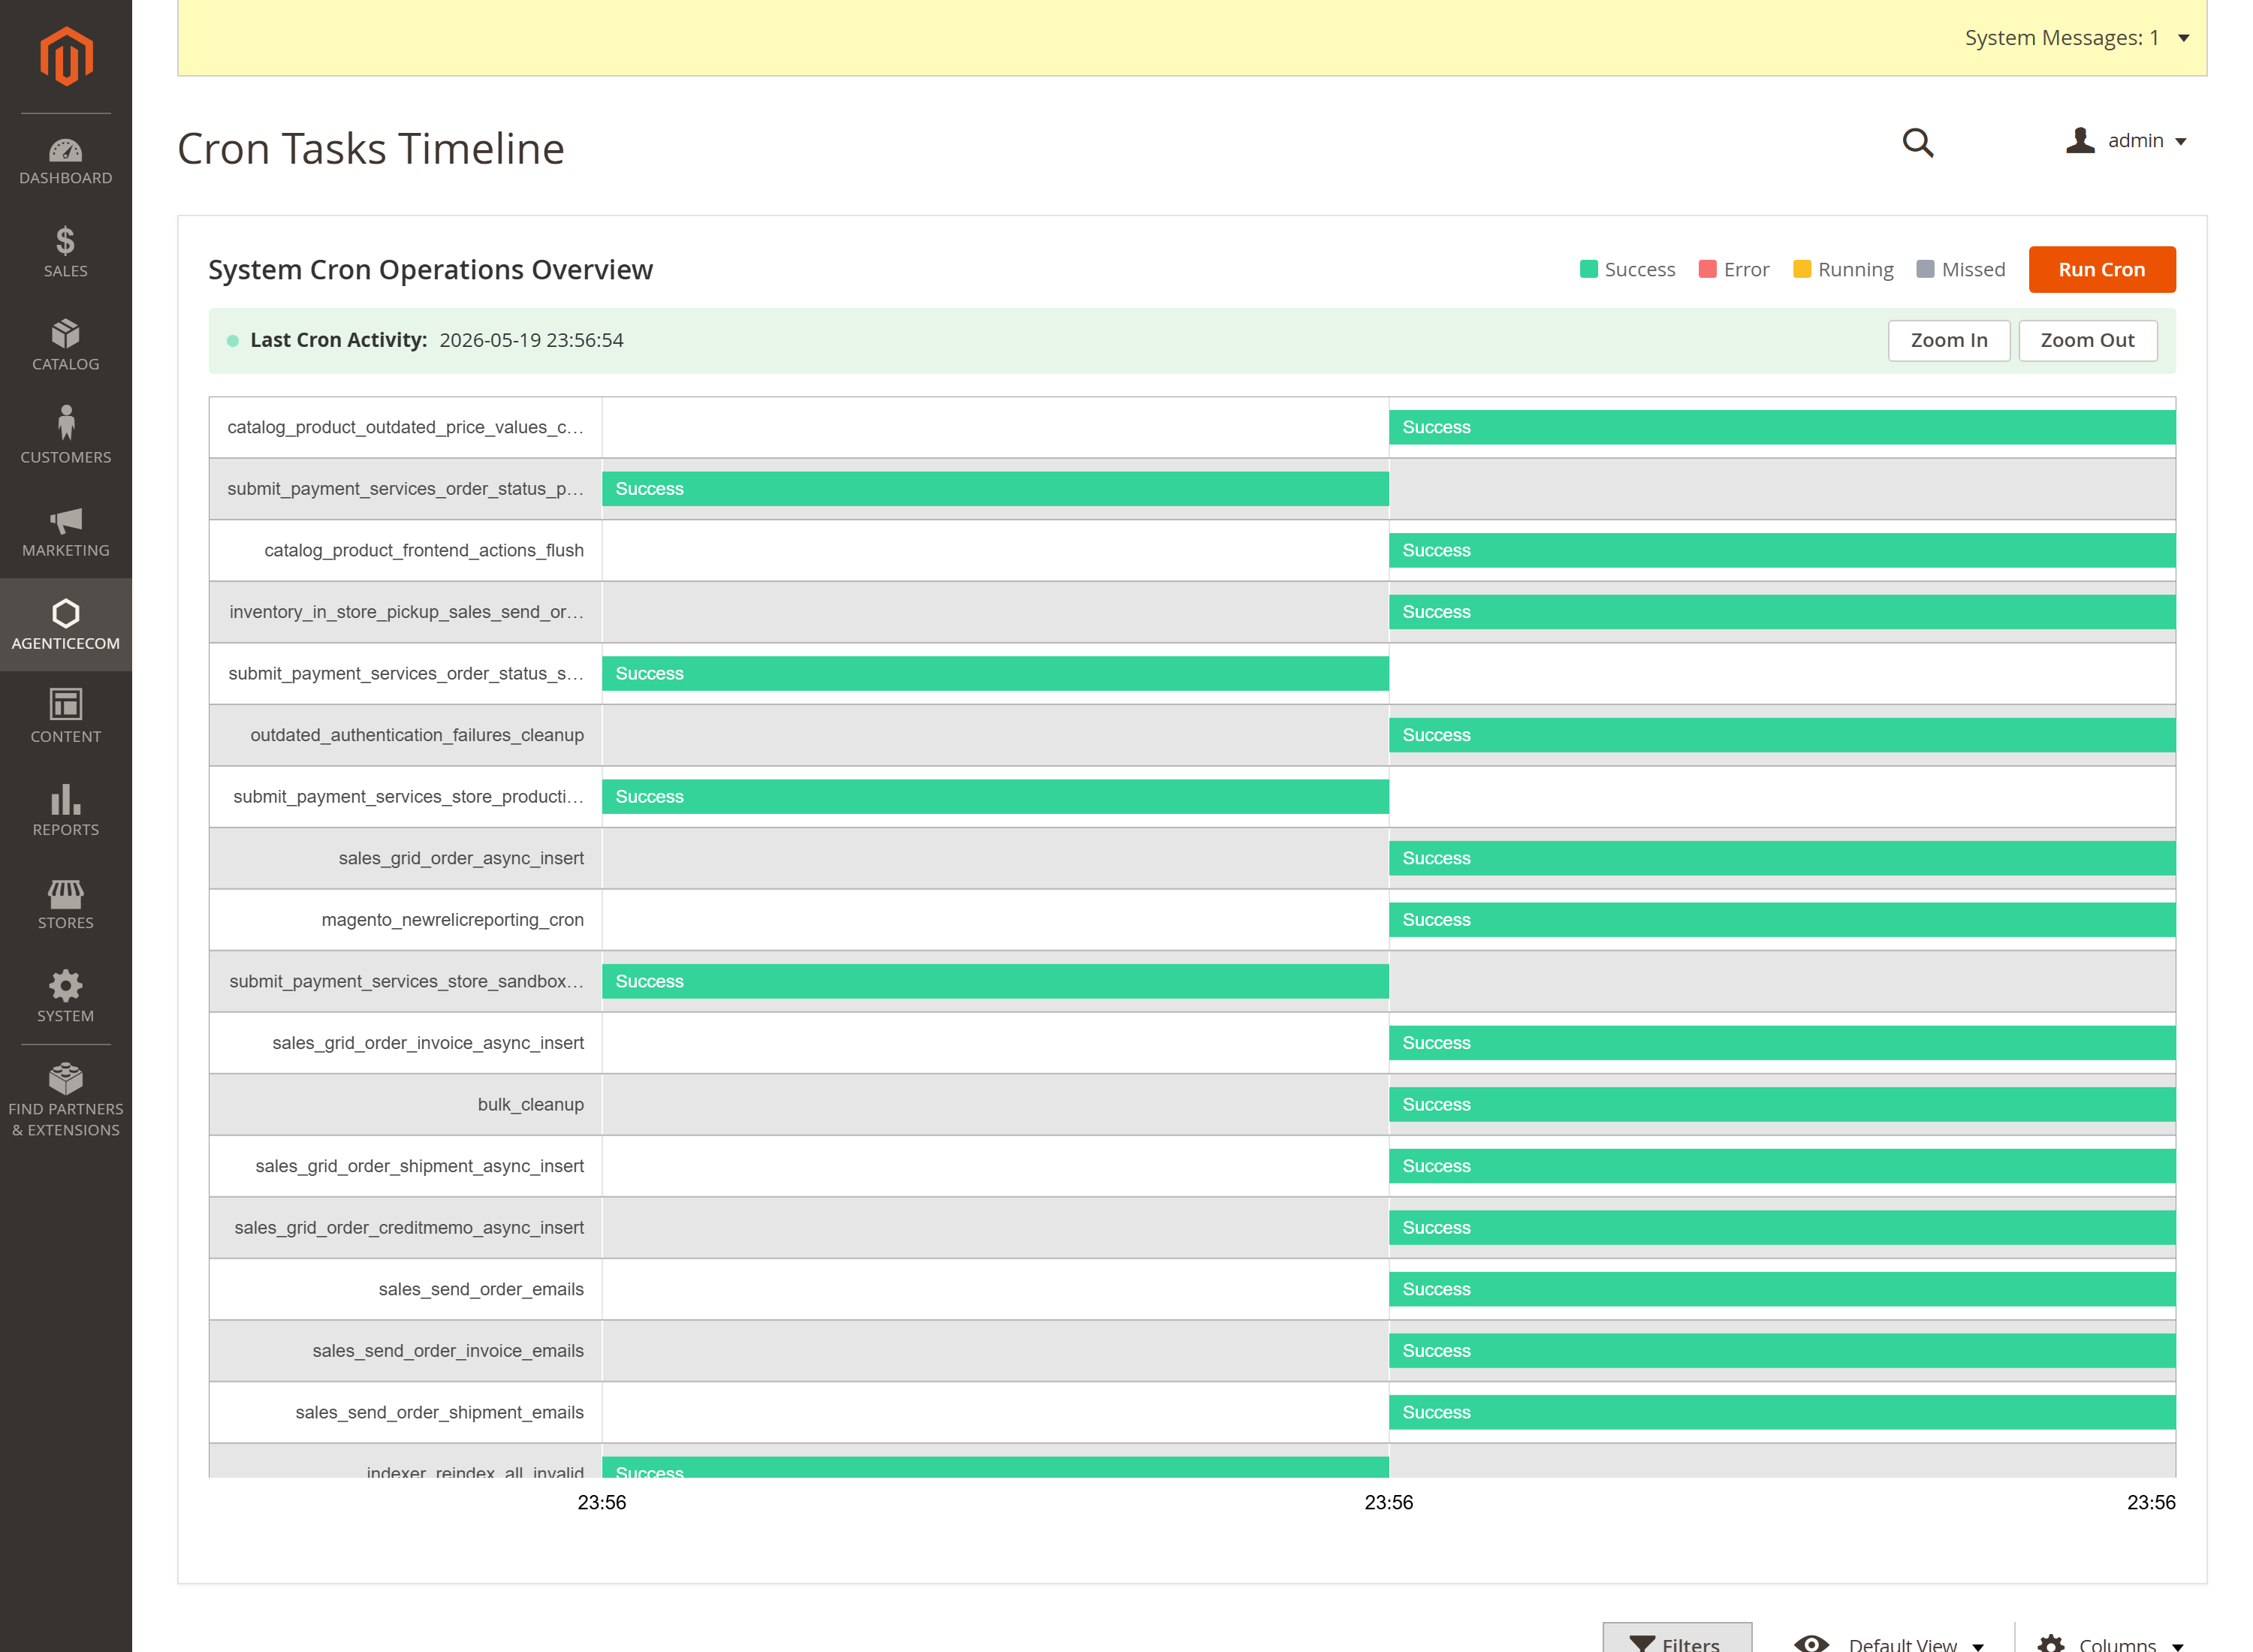
Task: Click the Last Cron Activity timestamp
Action: 531,340
